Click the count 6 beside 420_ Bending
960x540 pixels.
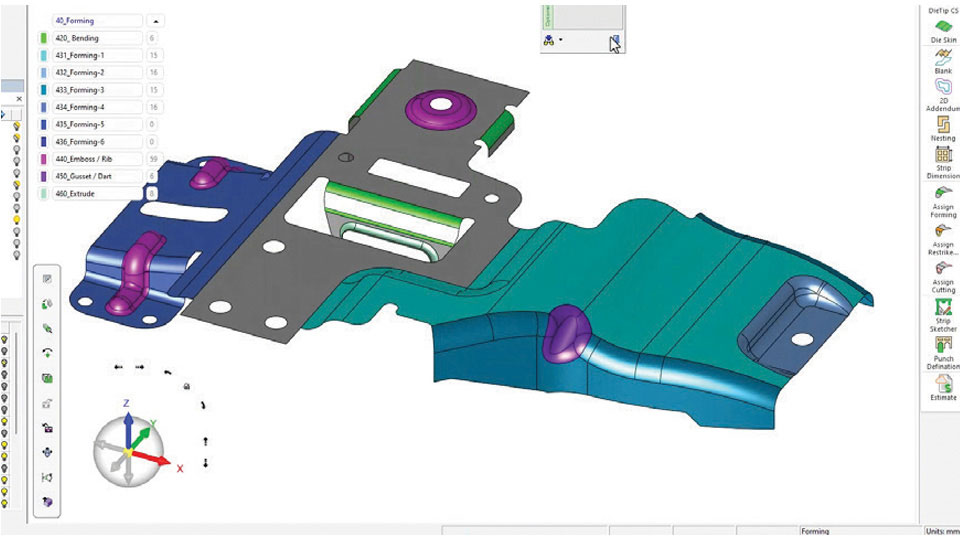pyautogui.click(x=152, y=38)
